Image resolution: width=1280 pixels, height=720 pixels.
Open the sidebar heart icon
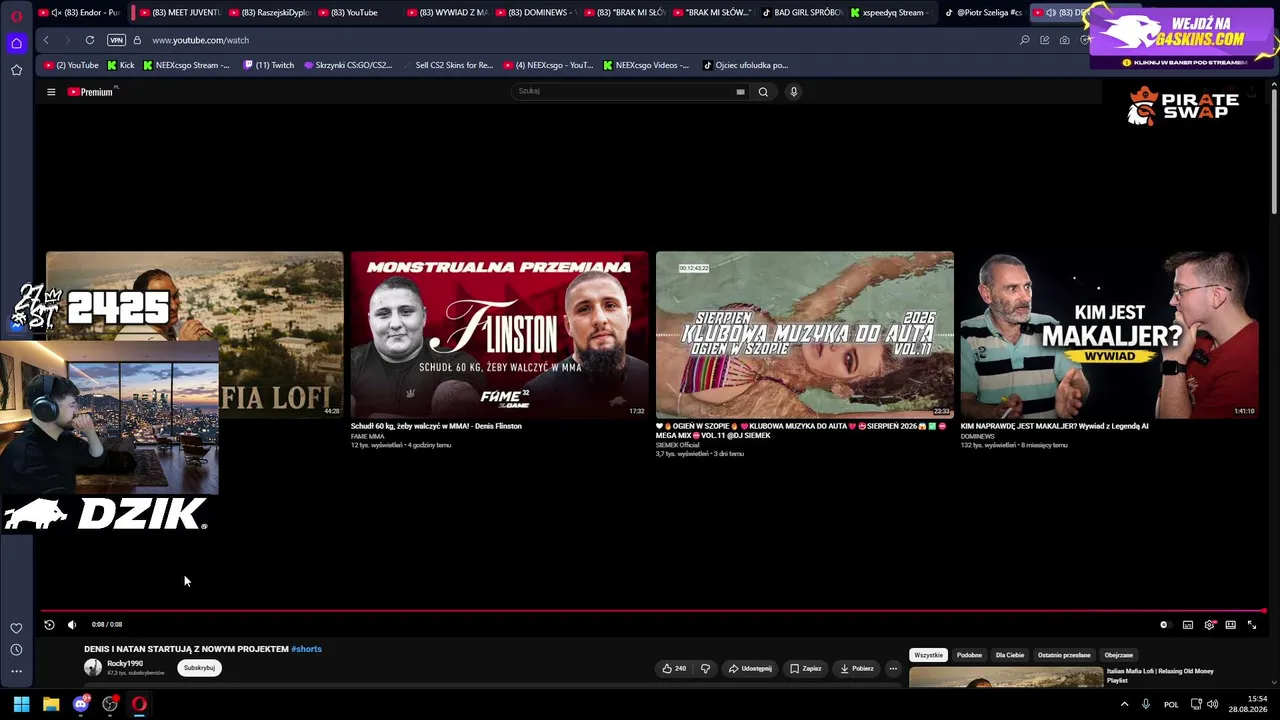click(16, 628)
